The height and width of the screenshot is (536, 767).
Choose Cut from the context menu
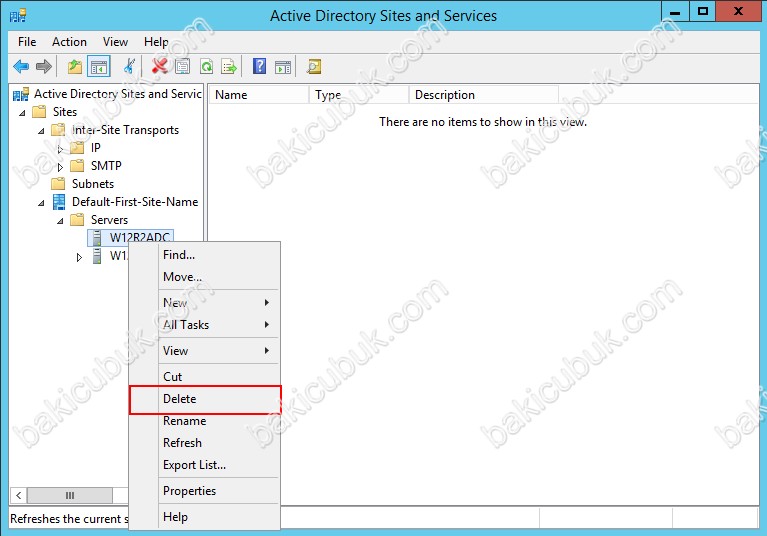[205, 377]
